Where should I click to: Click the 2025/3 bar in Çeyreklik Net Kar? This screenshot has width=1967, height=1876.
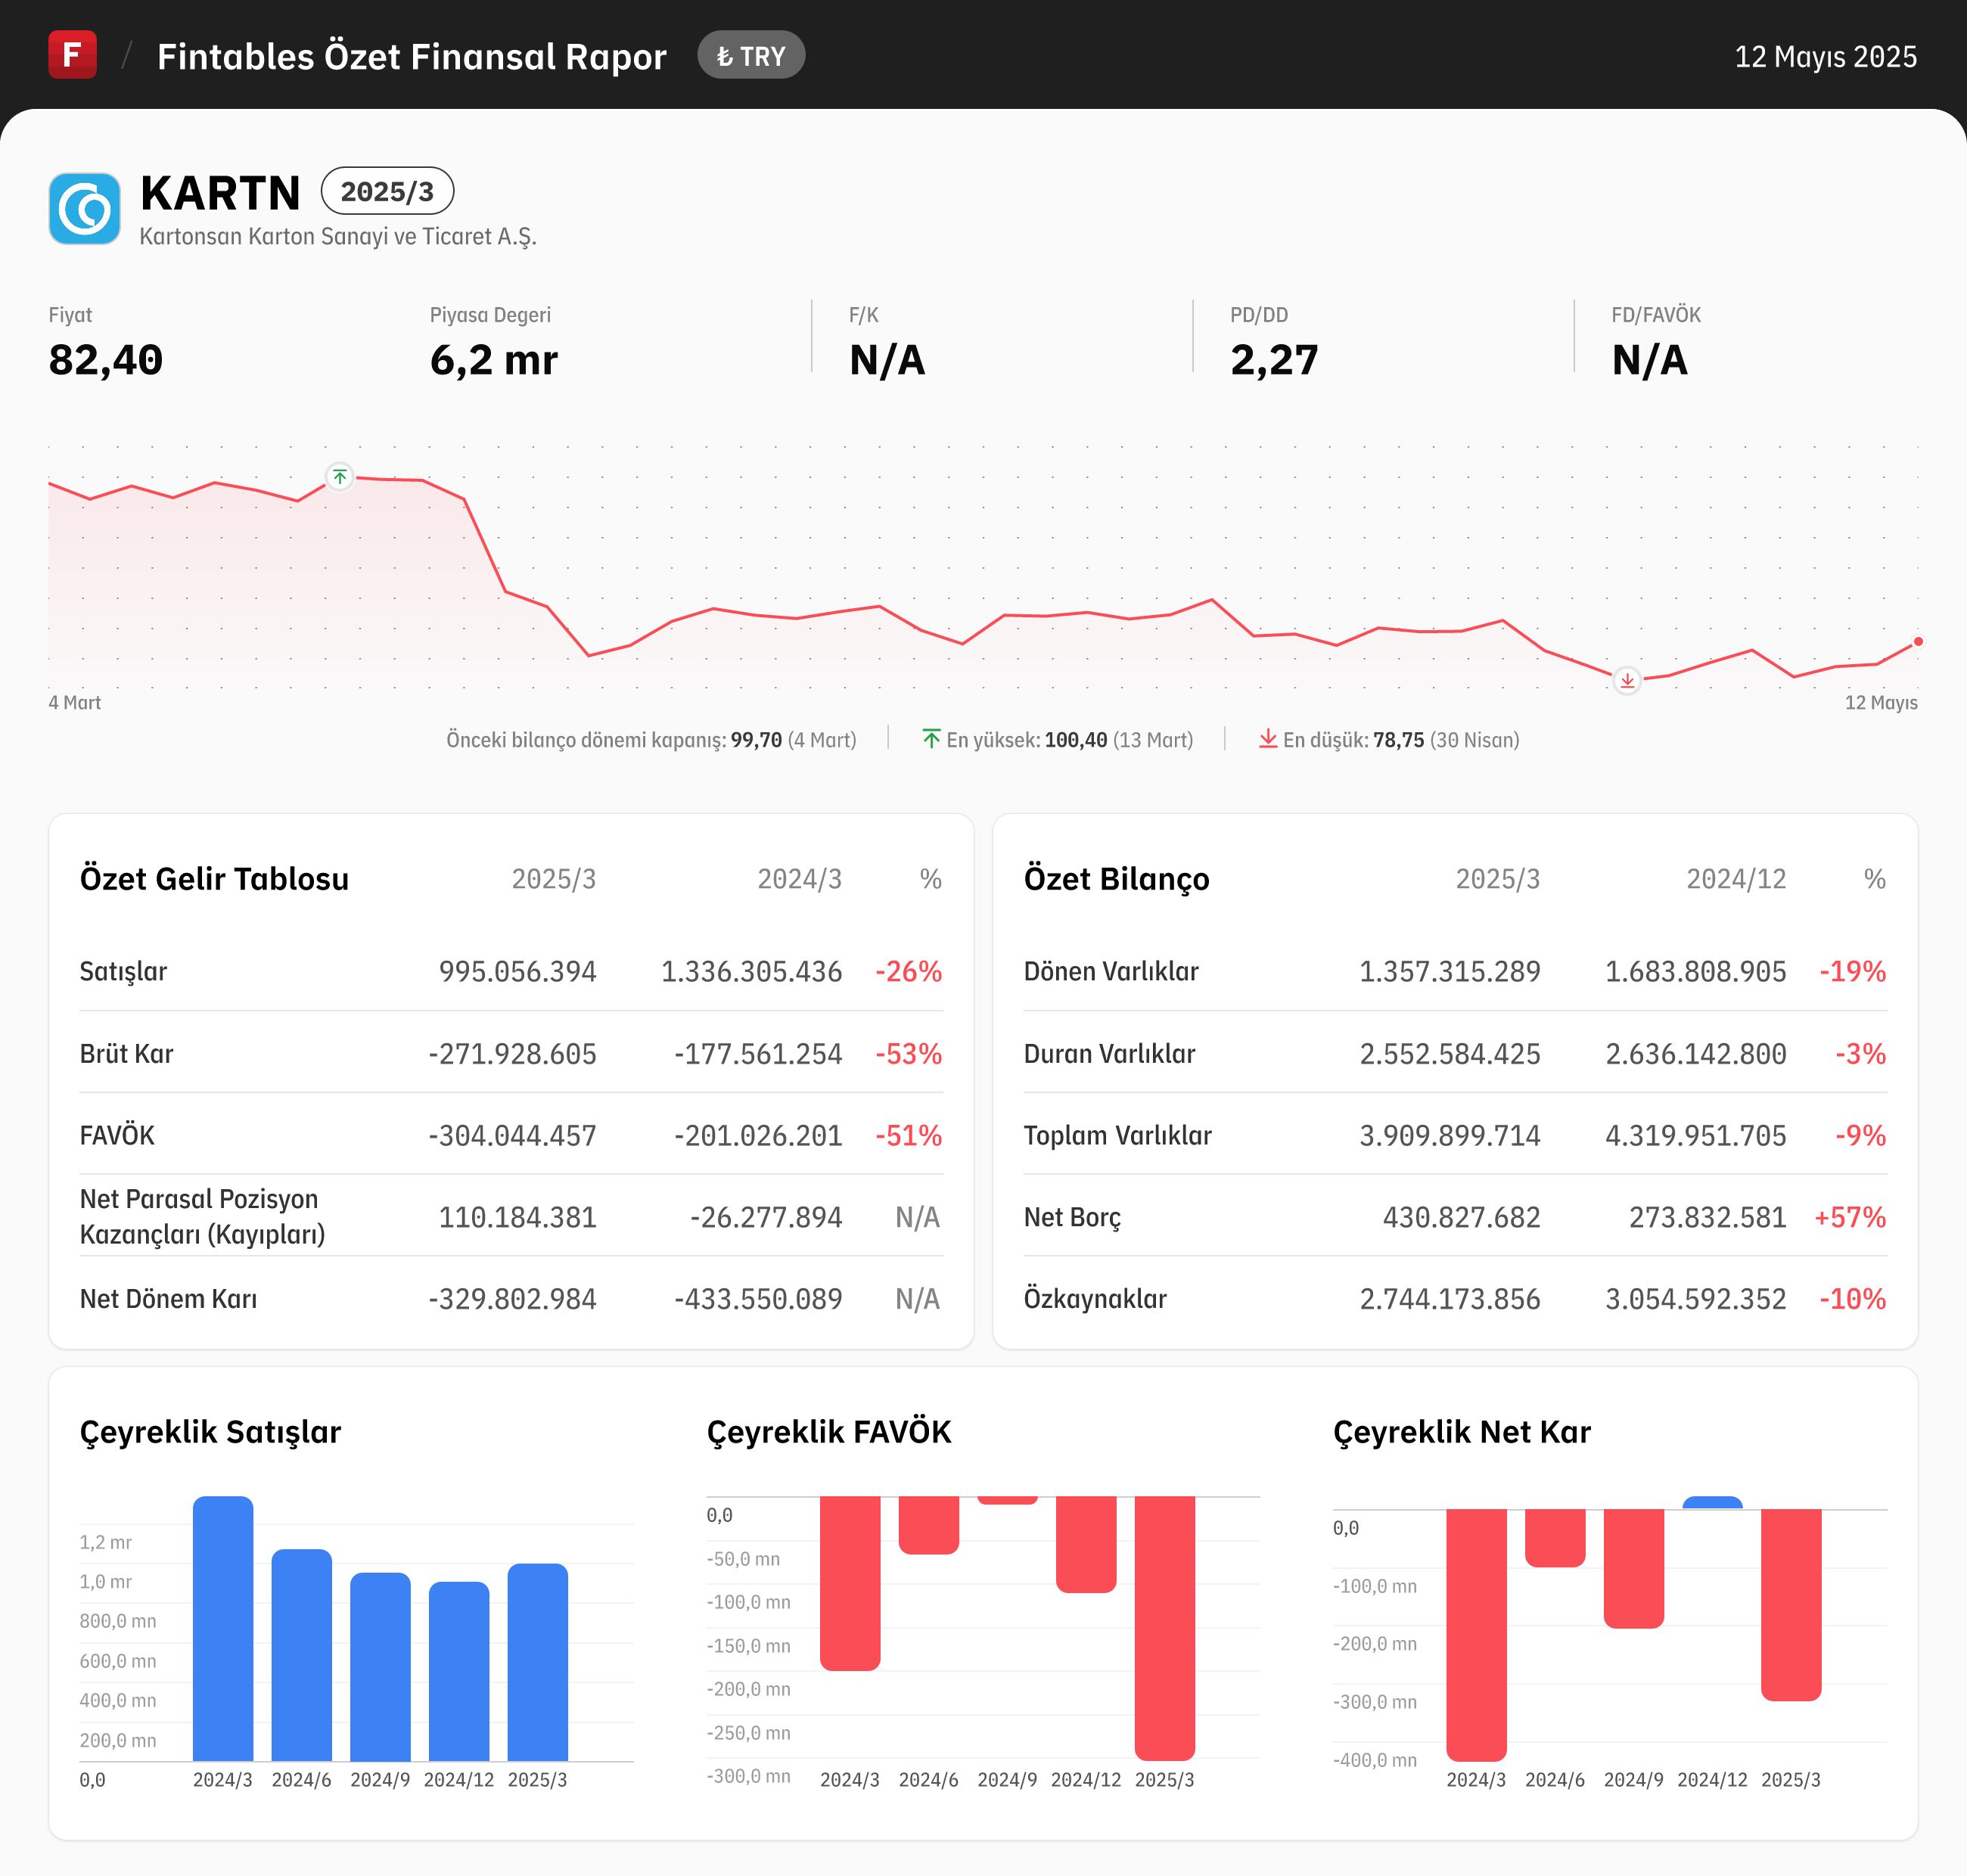(x=1791, y=1604)
